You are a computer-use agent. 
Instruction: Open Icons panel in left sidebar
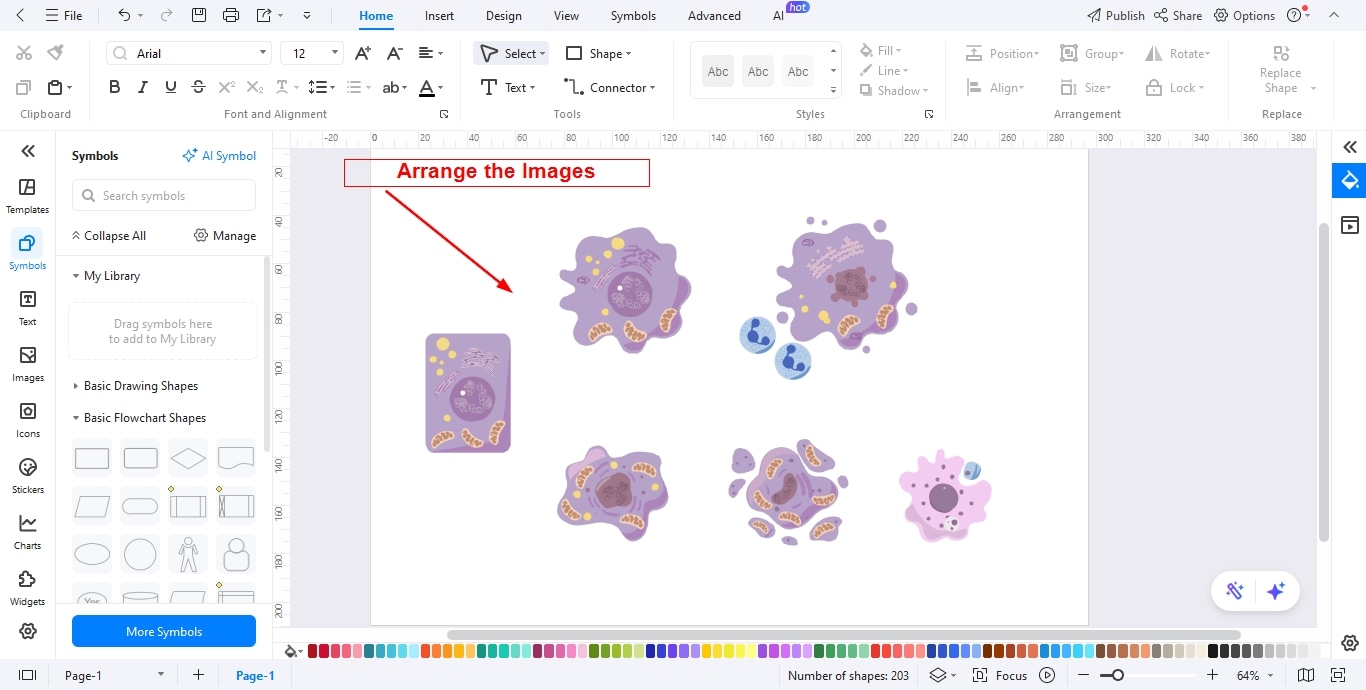(28, 420)
